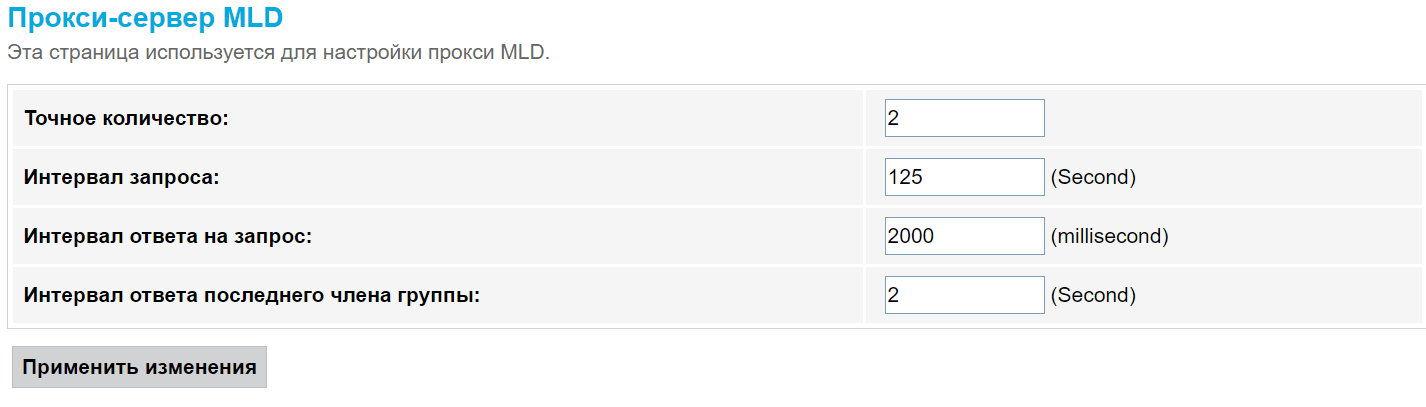Select the Интервал ответа на запрос field

964,236
